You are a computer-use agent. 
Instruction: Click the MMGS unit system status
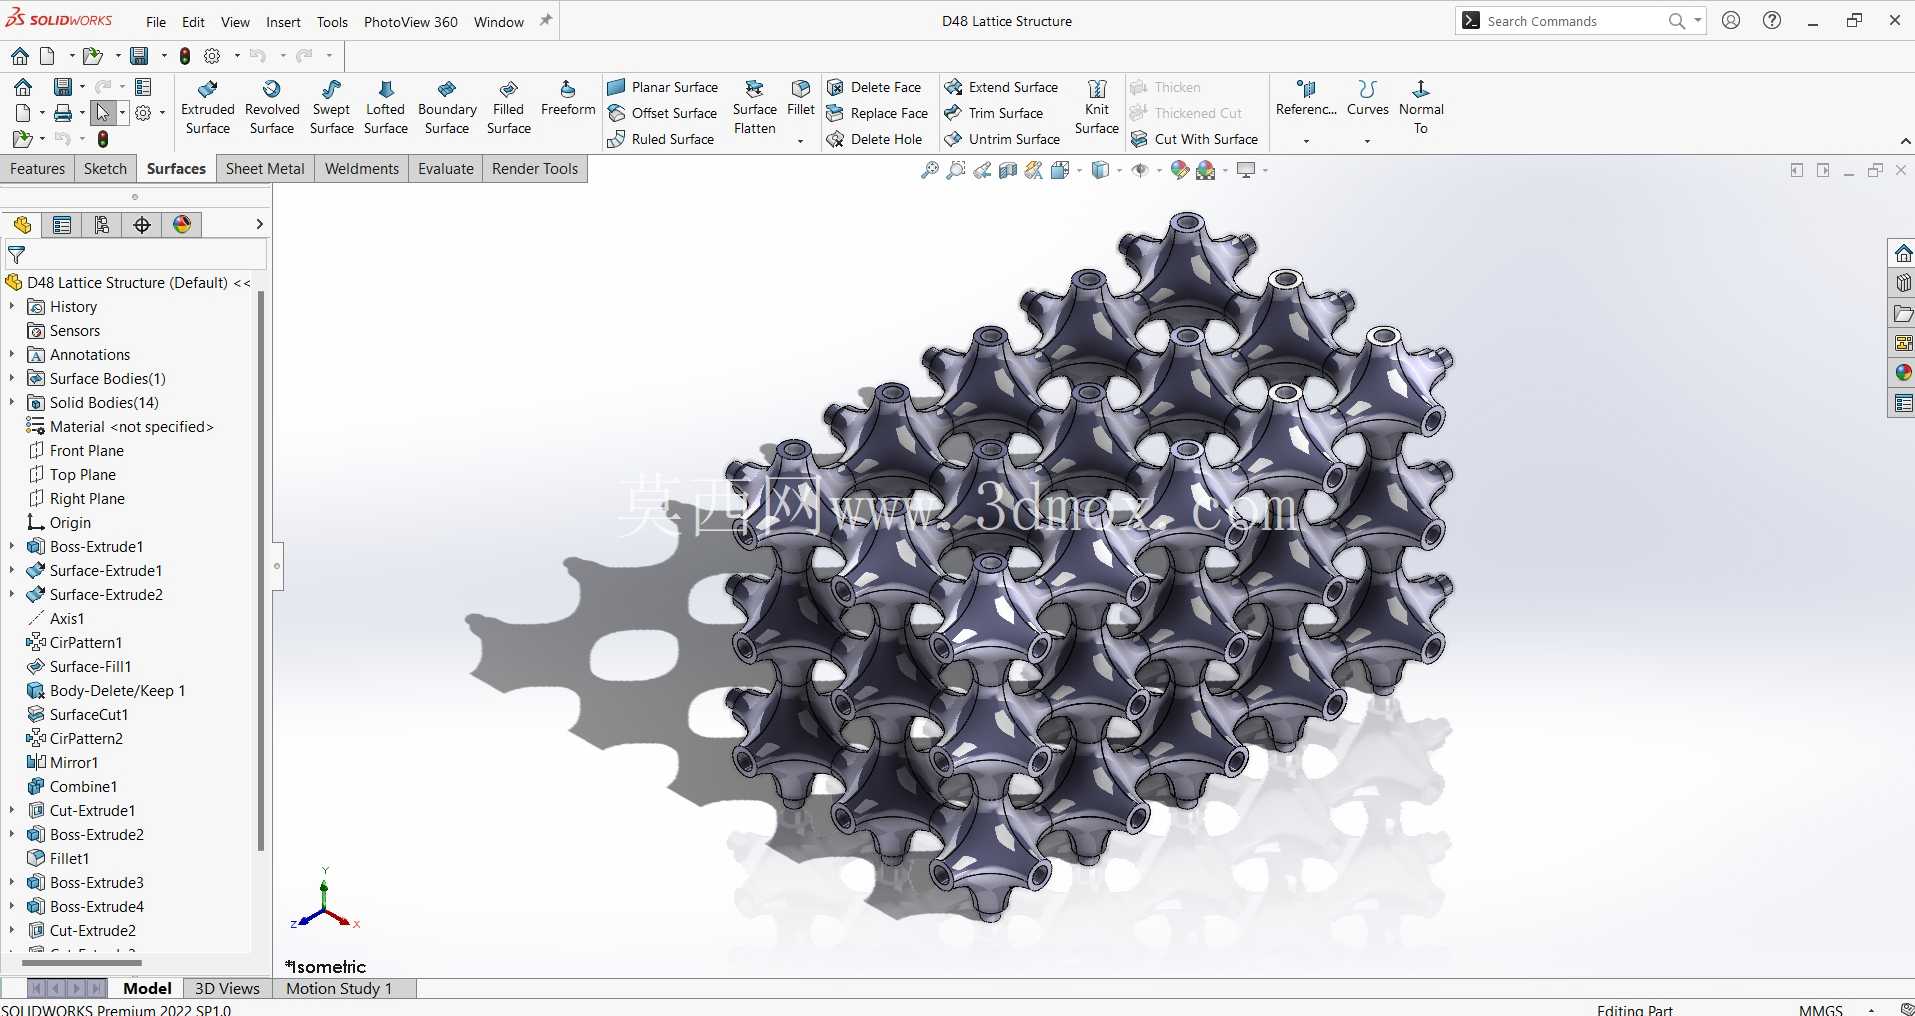1820,1010
